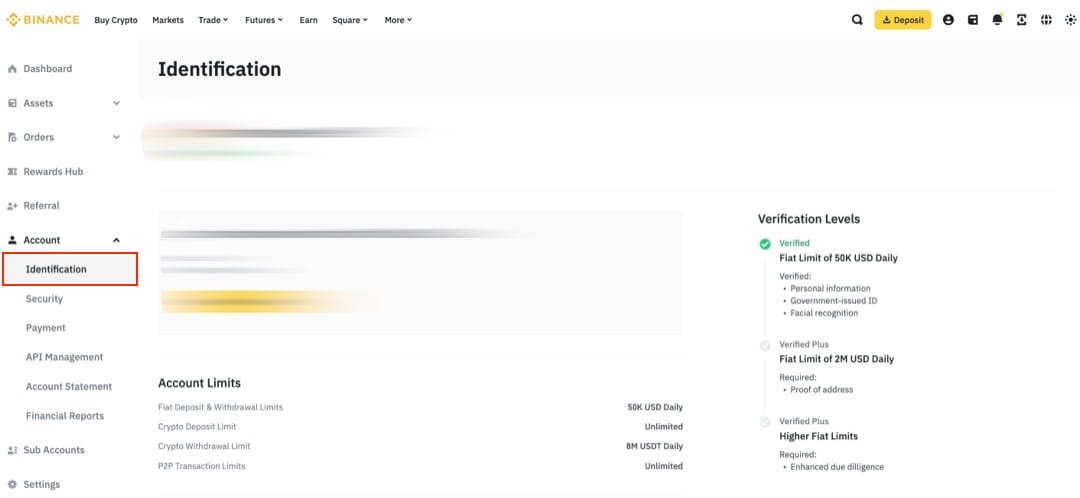Open the language globe icon
Viewport: 1080px width, 498px height.
pos(1046,20)
